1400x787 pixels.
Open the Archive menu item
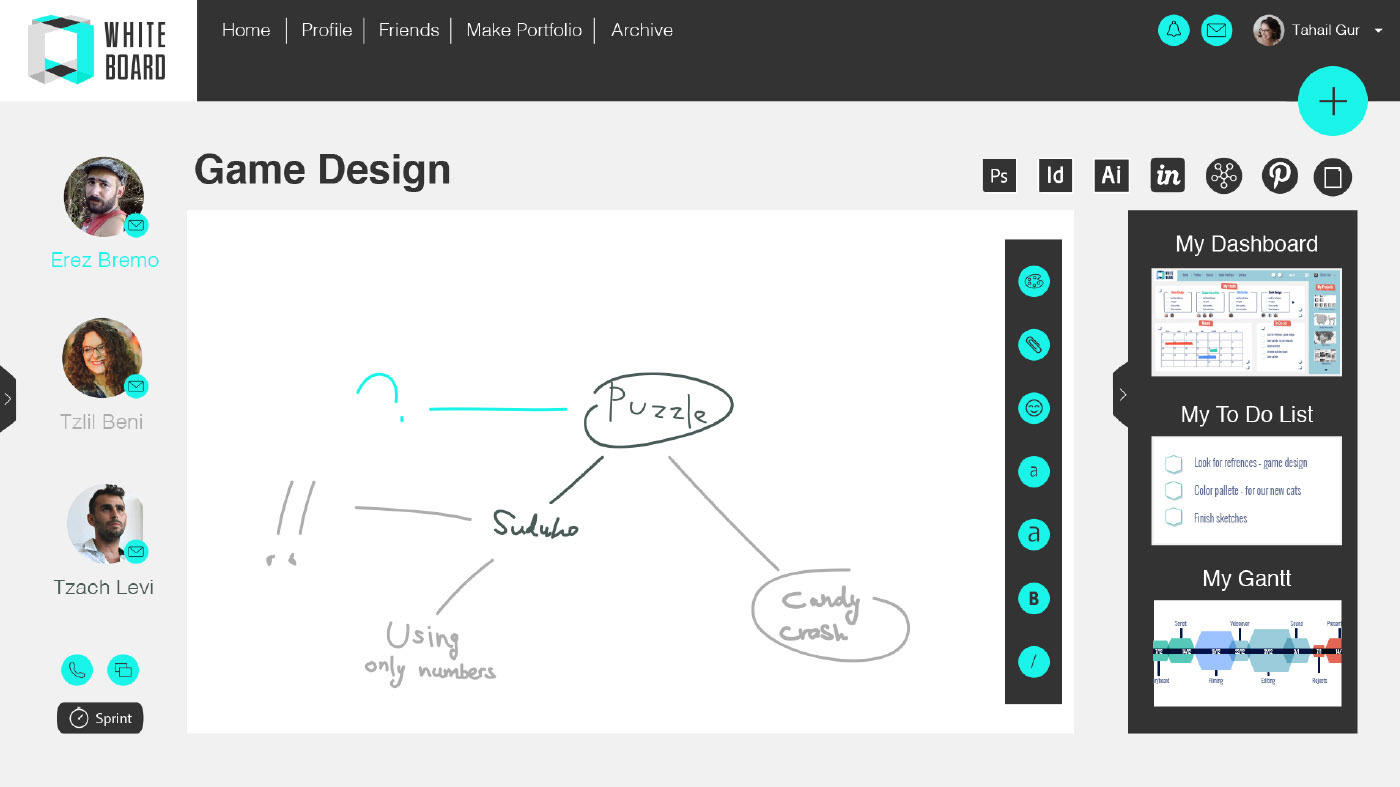tap(642, 30)
